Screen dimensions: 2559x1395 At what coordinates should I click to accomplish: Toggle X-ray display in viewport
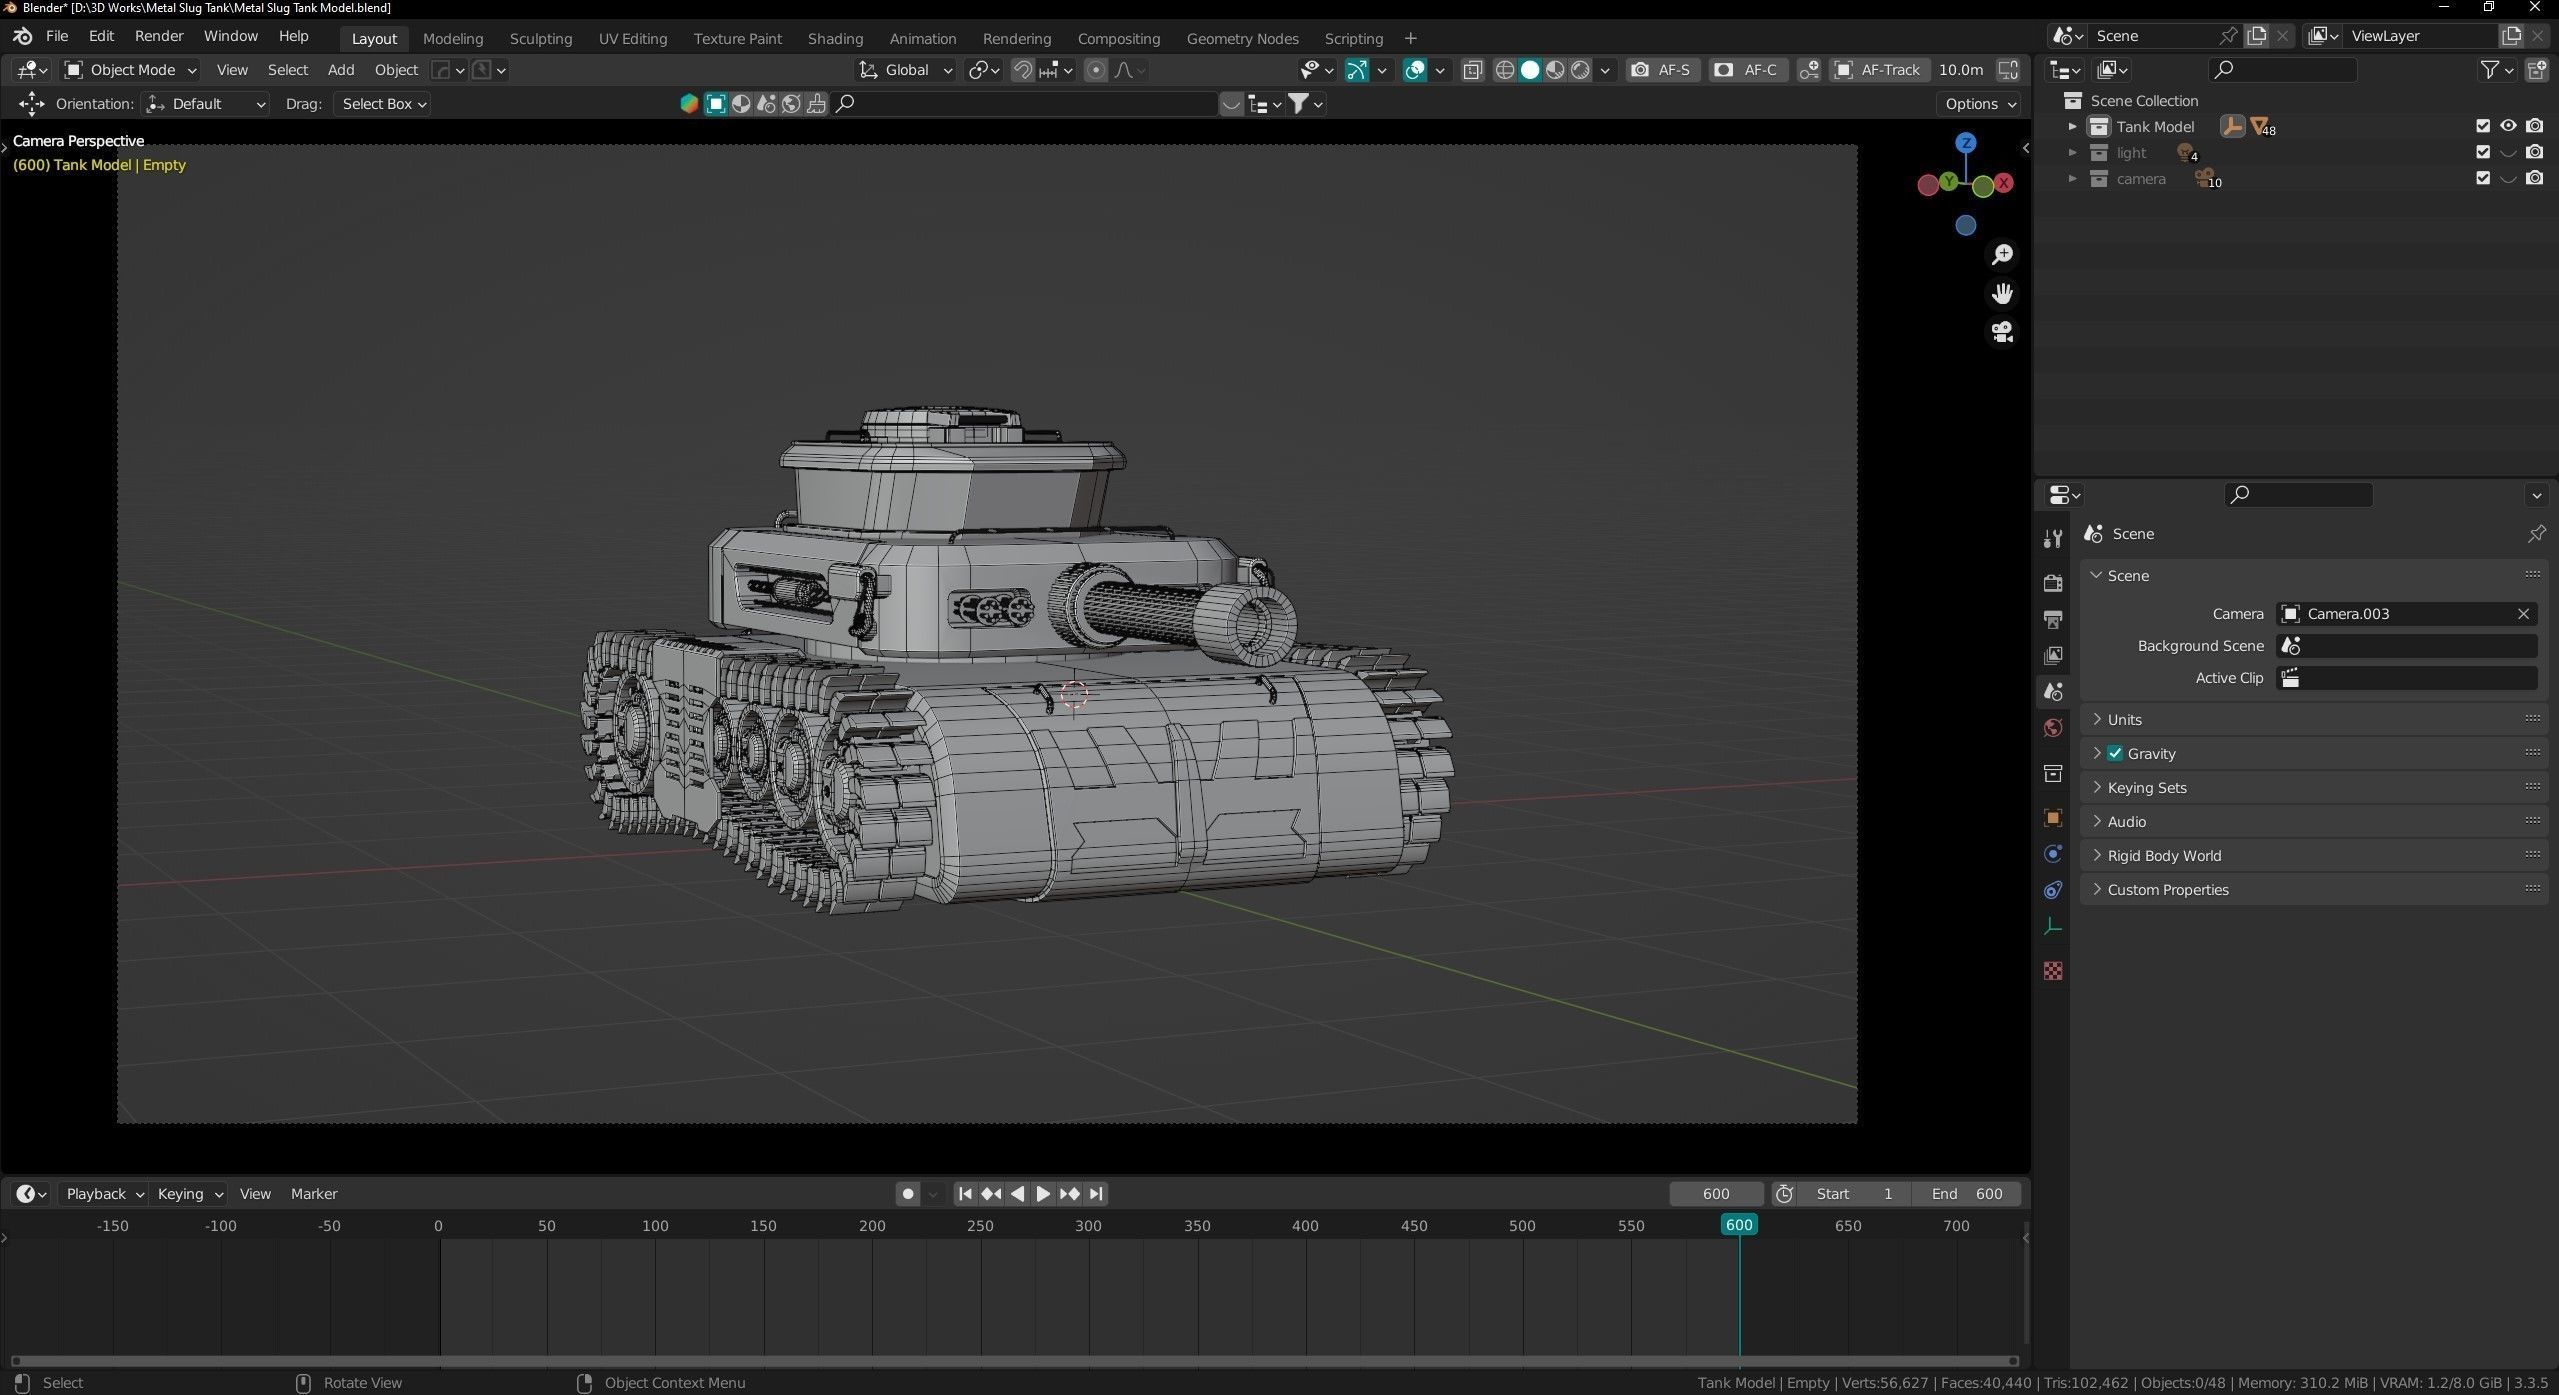[x=1472, y=70]
